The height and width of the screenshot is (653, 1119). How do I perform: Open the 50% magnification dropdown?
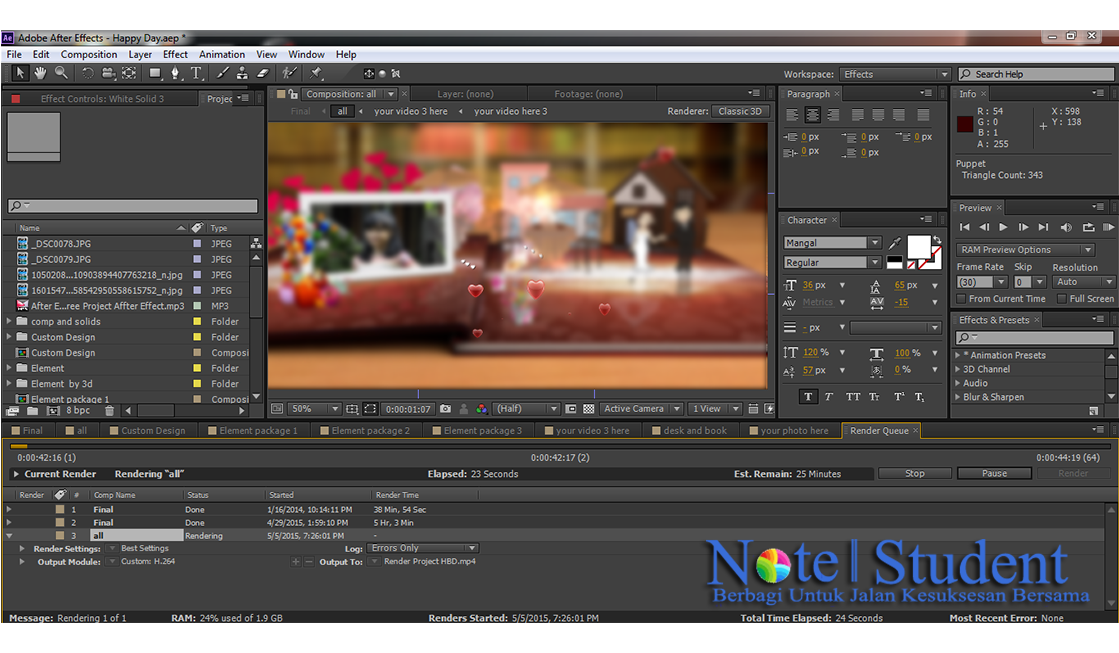pyautogui.click(x=314, y=409)
